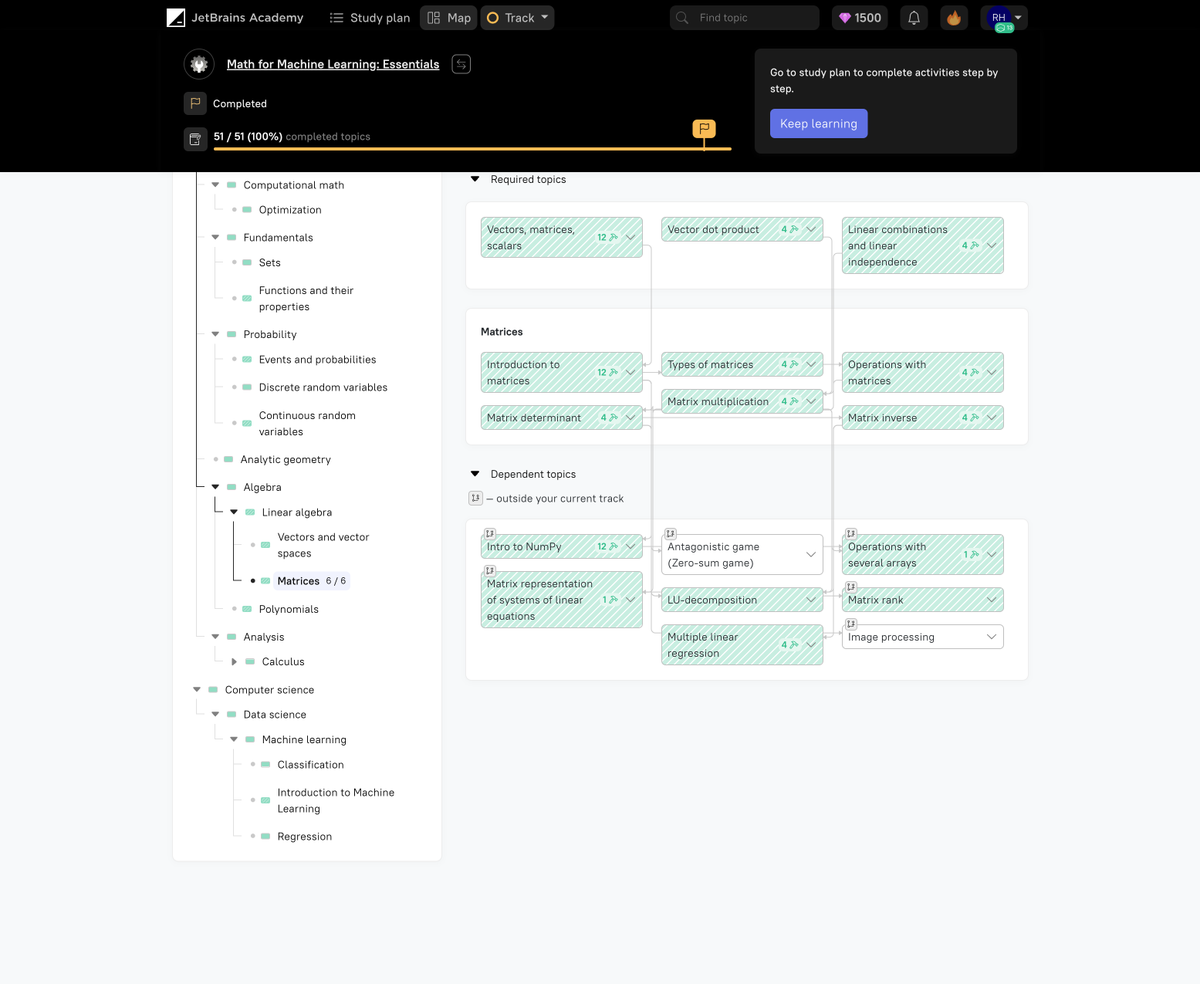Click the outside-track icon on Antagonistic game

coord(671,534)
